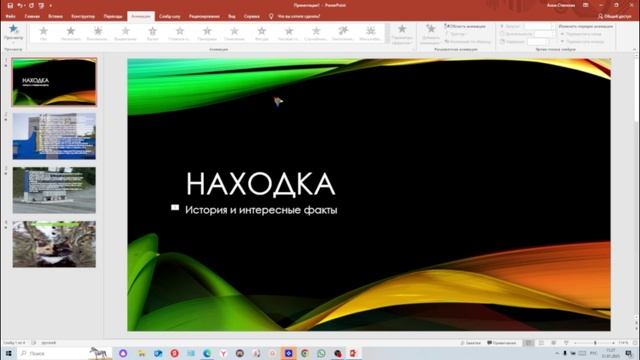
Task: Select the Появление animation effect
Action: click(x=234, y=33)
